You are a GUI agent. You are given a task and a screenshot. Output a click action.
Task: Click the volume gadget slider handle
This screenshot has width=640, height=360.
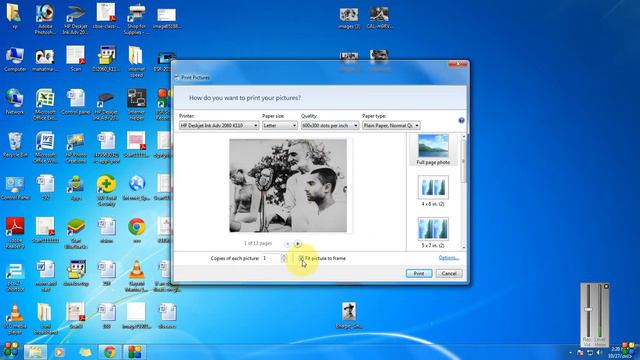pyautogui.click(x=588, y=310)
